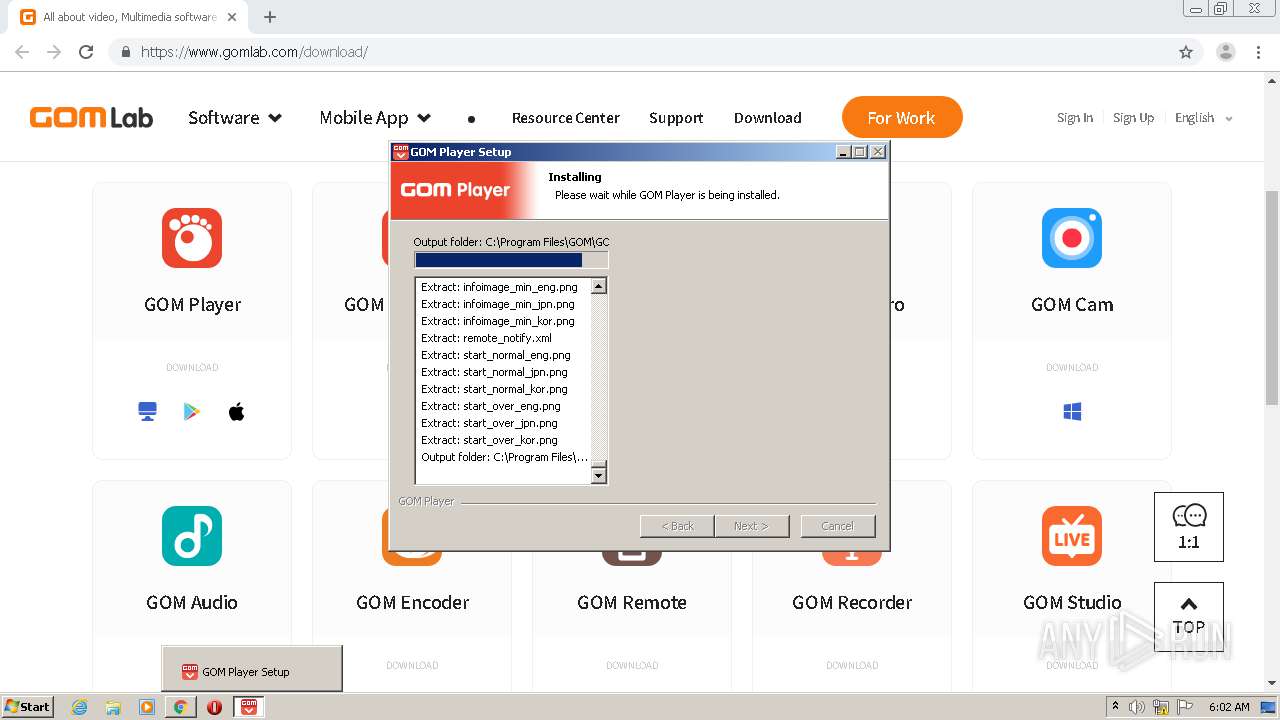Click GOM Cam Windows download icon
Screen dimensions: 1280x720
click(1072, 412)
